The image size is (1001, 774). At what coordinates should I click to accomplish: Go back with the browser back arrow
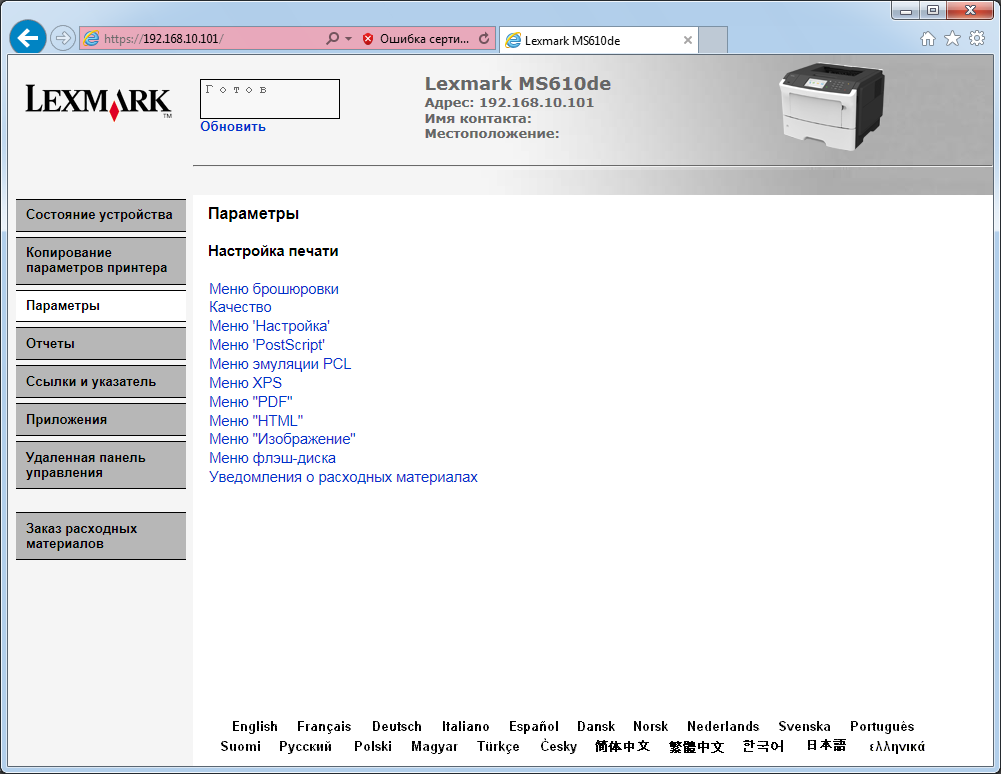pyautogui.click(x=27, y=38)
